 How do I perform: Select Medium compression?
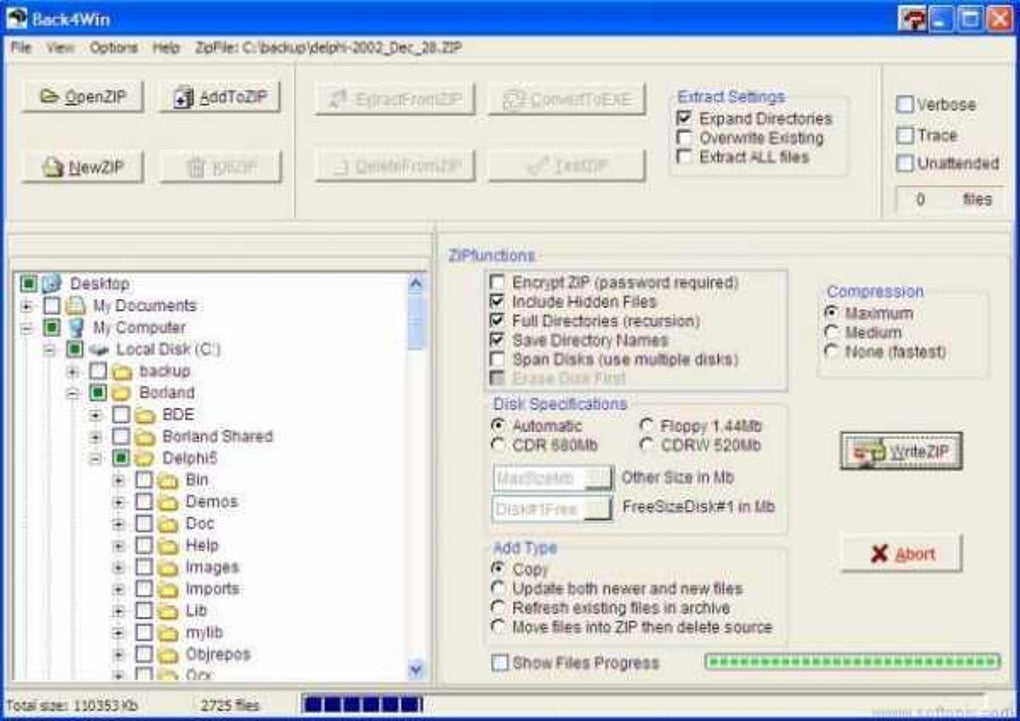click(831, 333)
